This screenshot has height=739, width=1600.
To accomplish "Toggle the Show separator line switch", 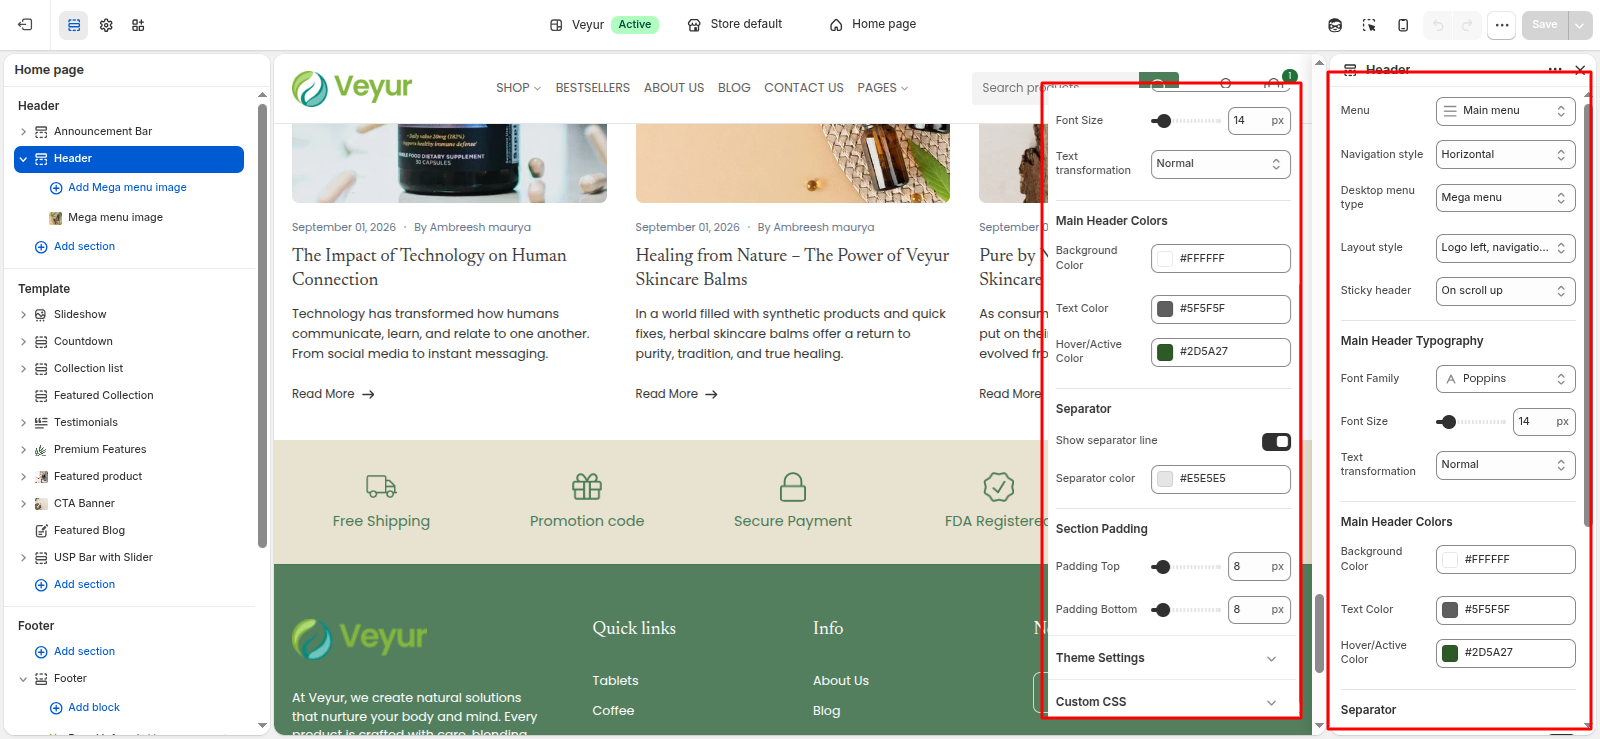I will coord(1276,441).
